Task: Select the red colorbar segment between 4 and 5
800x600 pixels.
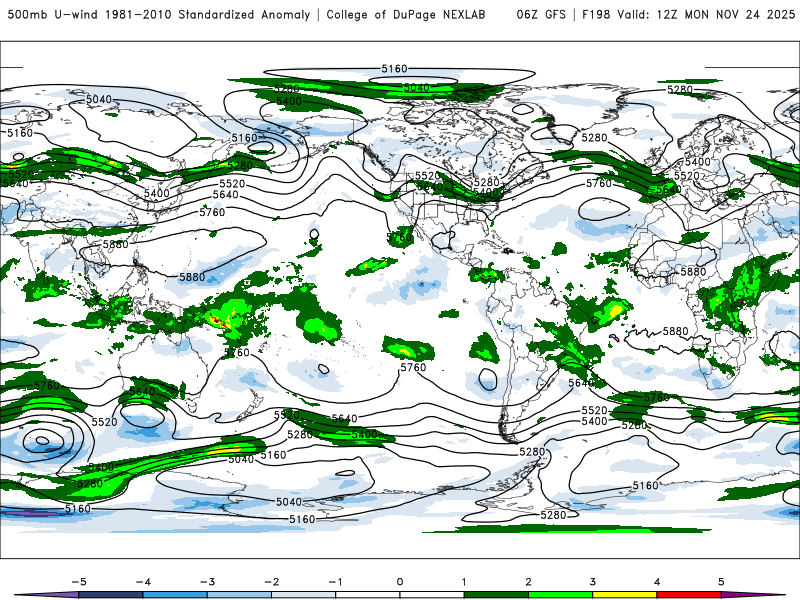Action: click(689, 595)
